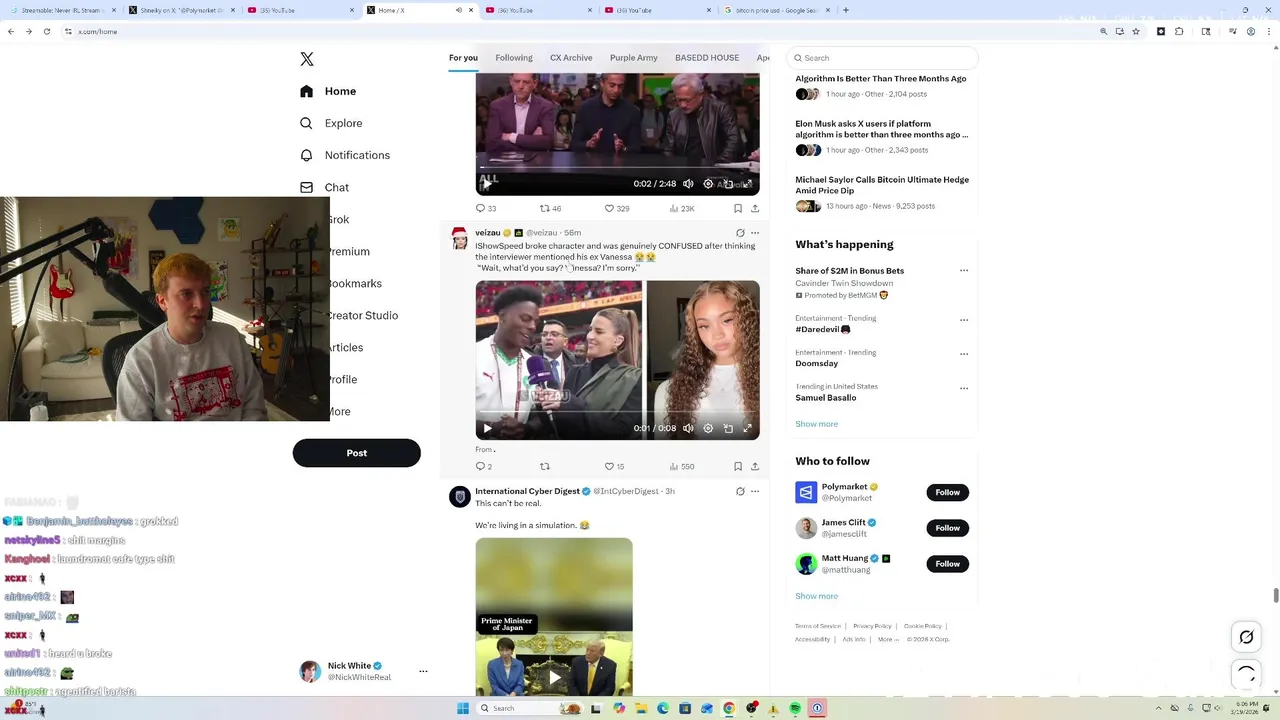Switch to the CX Archive tab
This screenshot has height=720, width=1280.
click(x=571, y=58)
